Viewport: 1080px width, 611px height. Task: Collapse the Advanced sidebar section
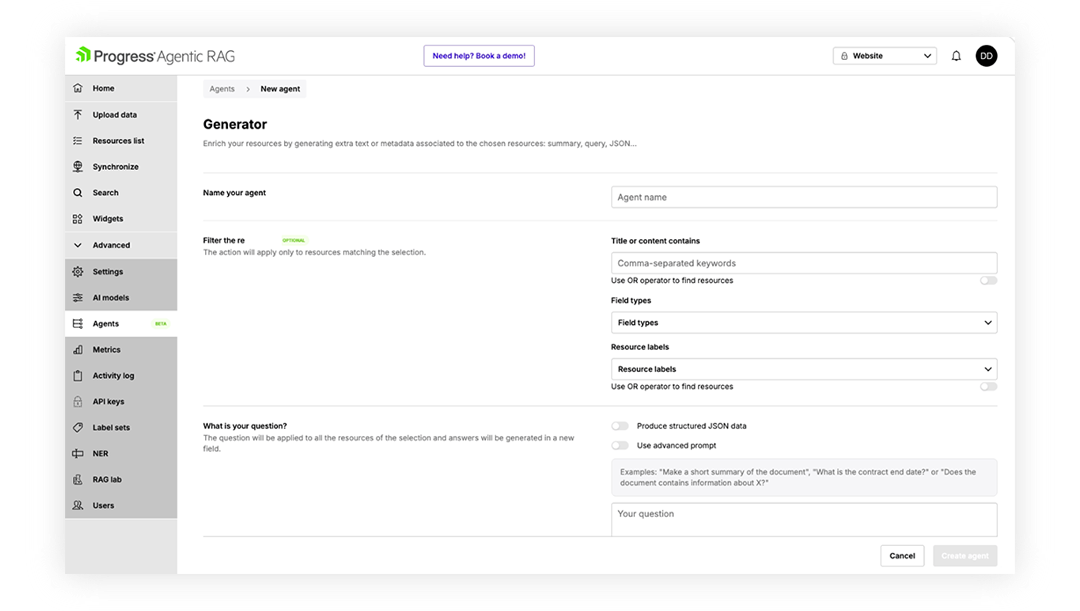(78, 245)
